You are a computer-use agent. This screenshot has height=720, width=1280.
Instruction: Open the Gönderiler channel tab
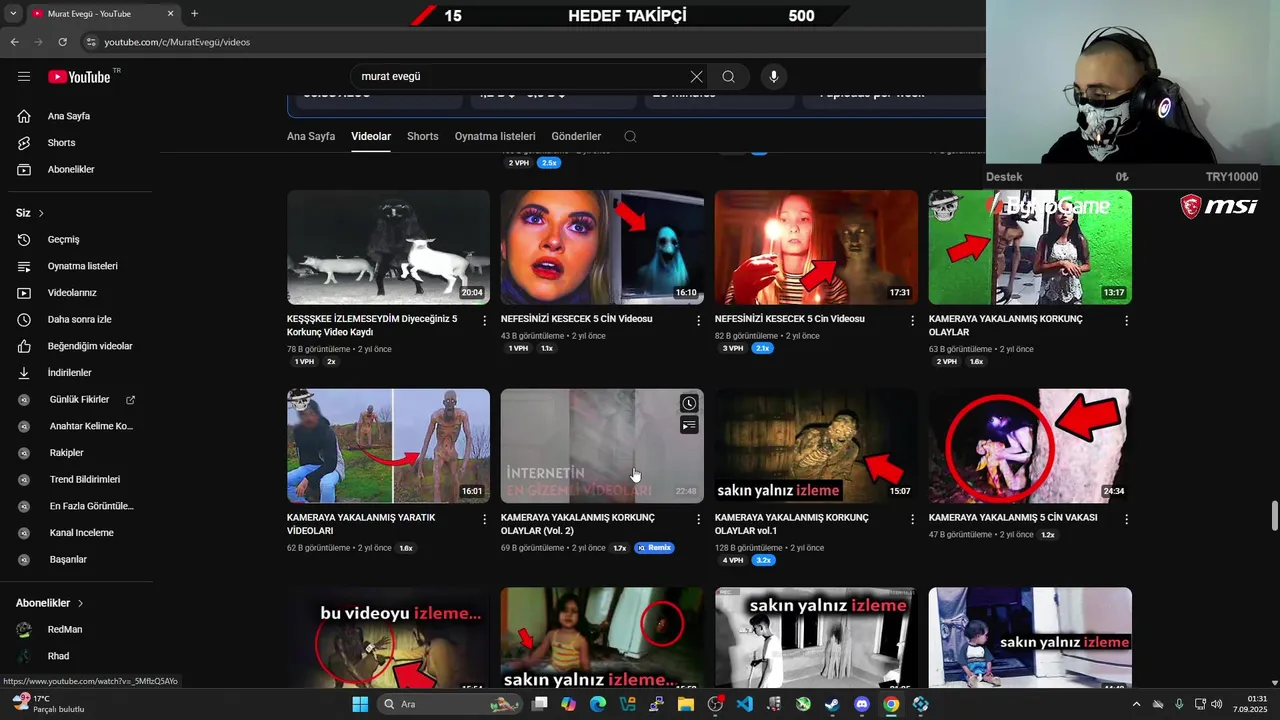576,136
